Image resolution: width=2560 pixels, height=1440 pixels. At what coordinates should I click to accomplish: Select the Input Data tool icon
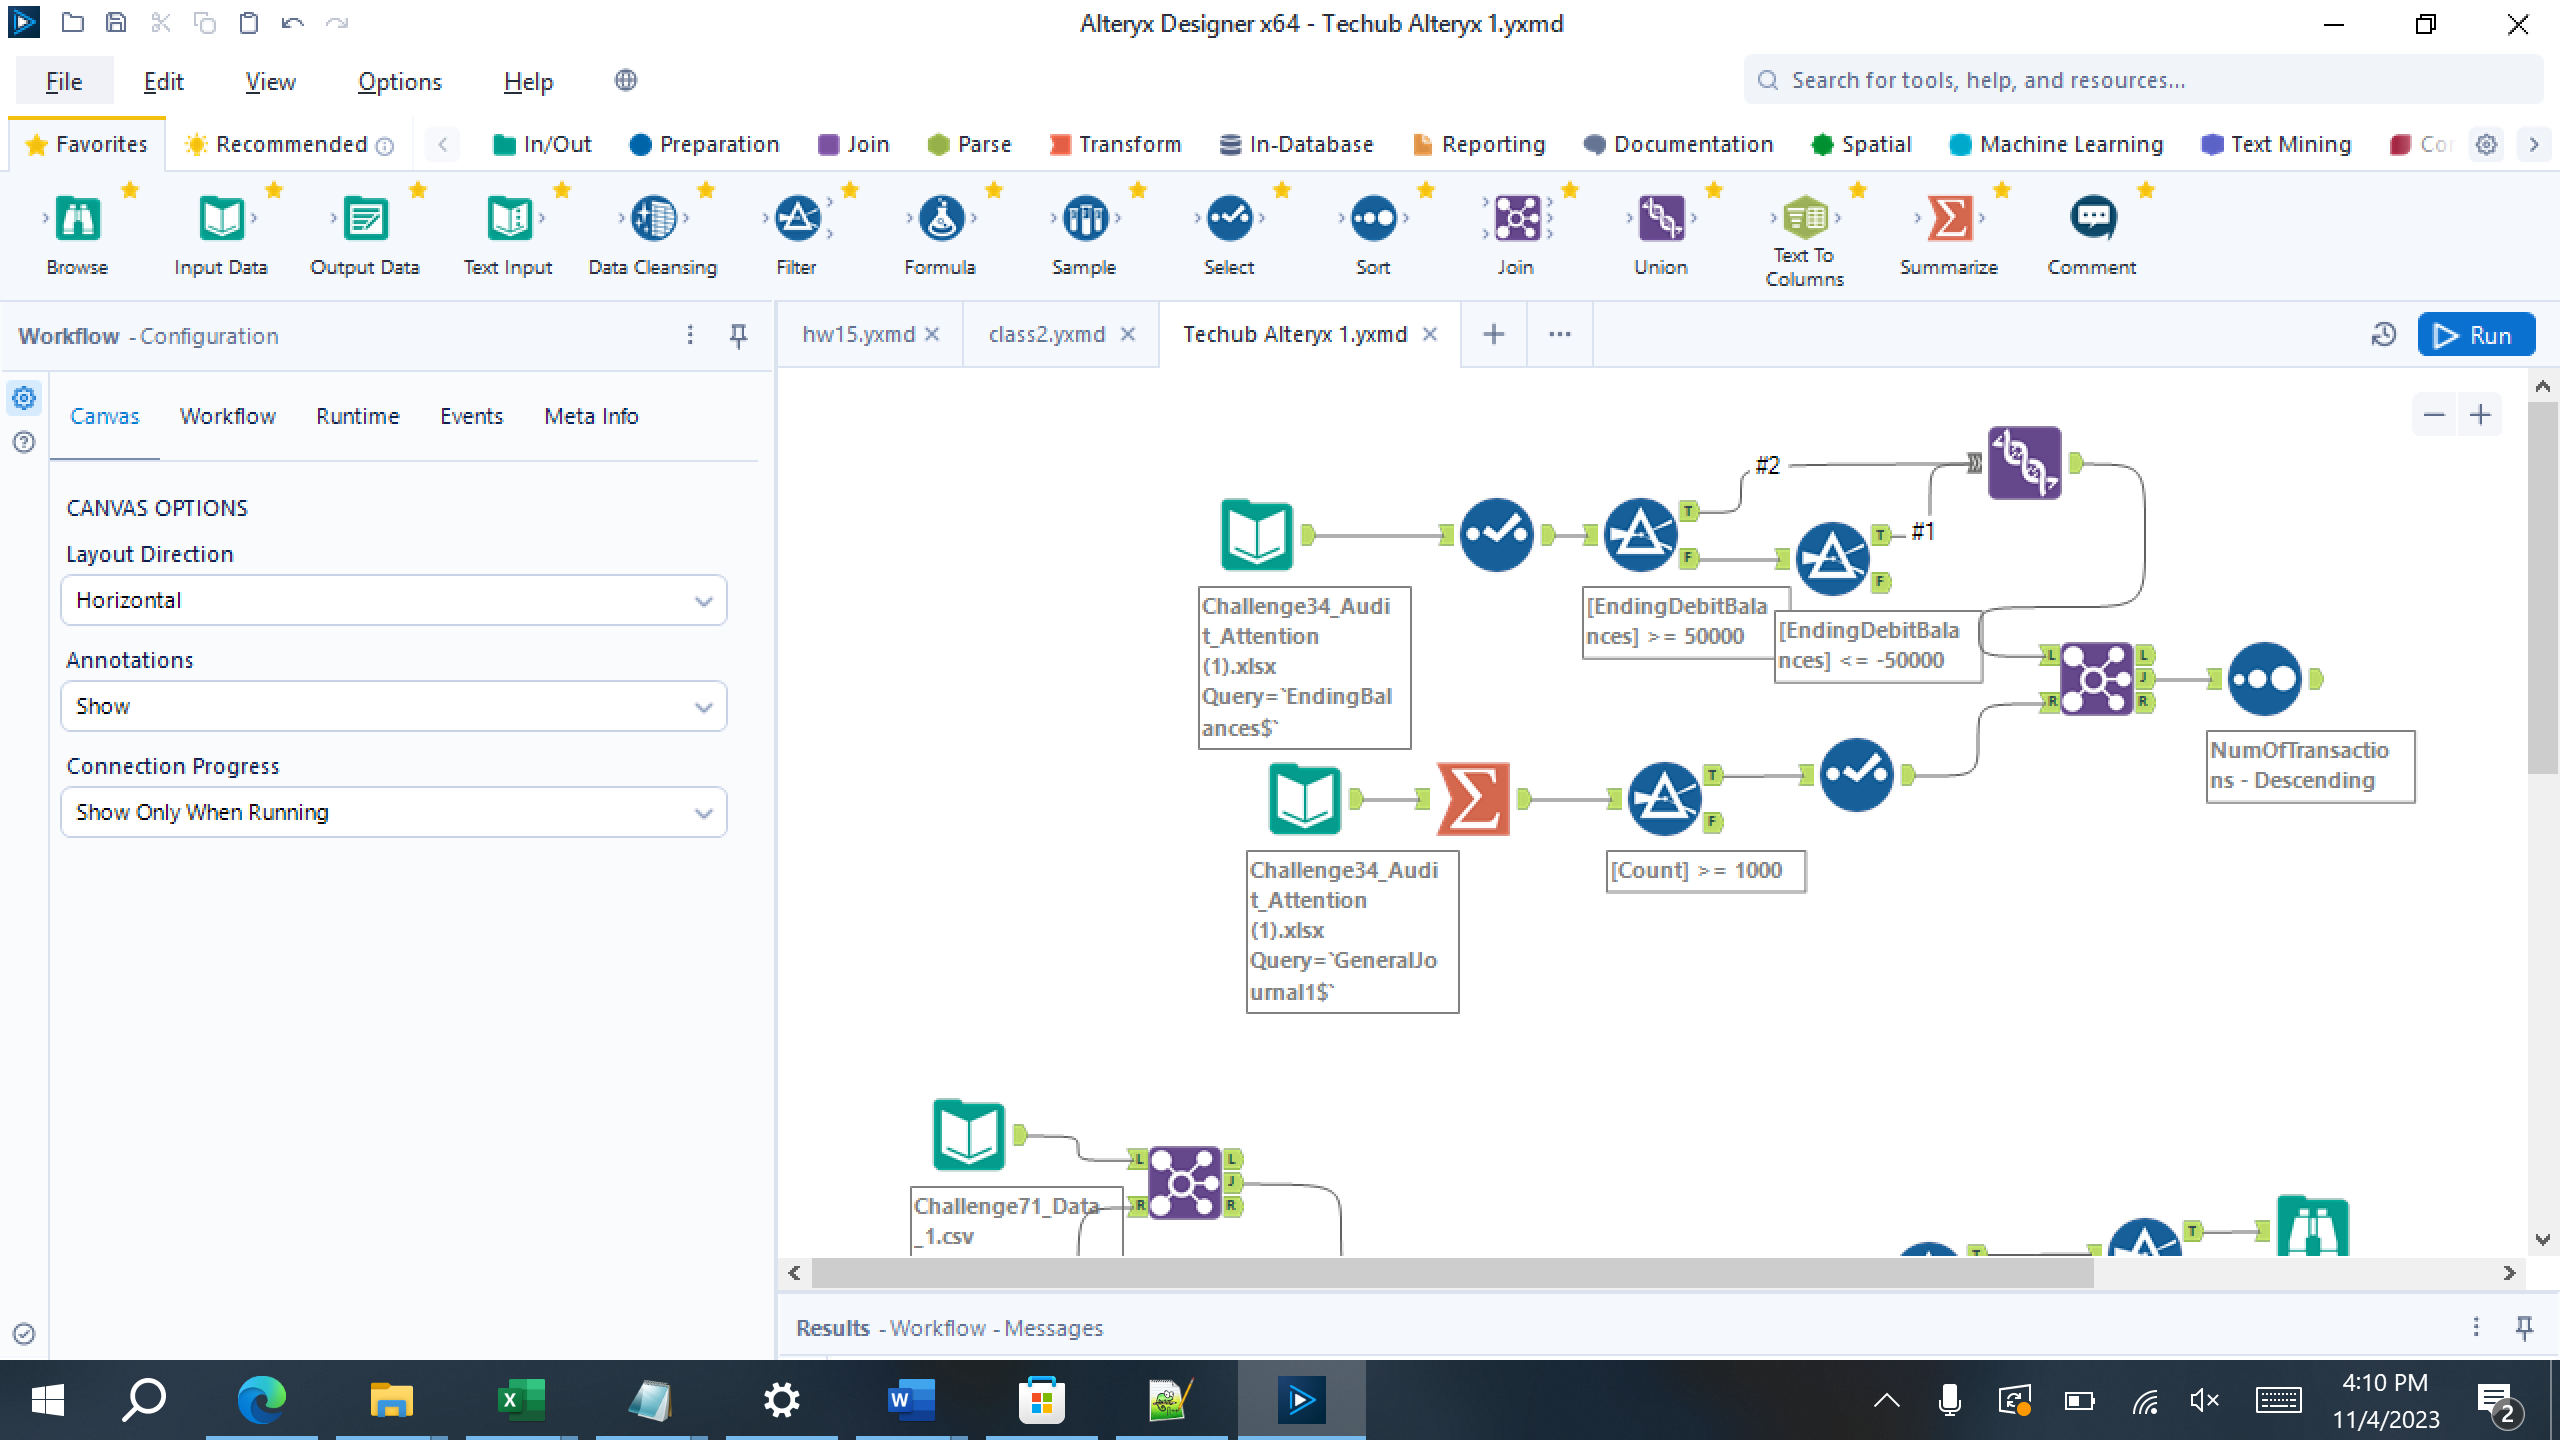coord(221,218)
